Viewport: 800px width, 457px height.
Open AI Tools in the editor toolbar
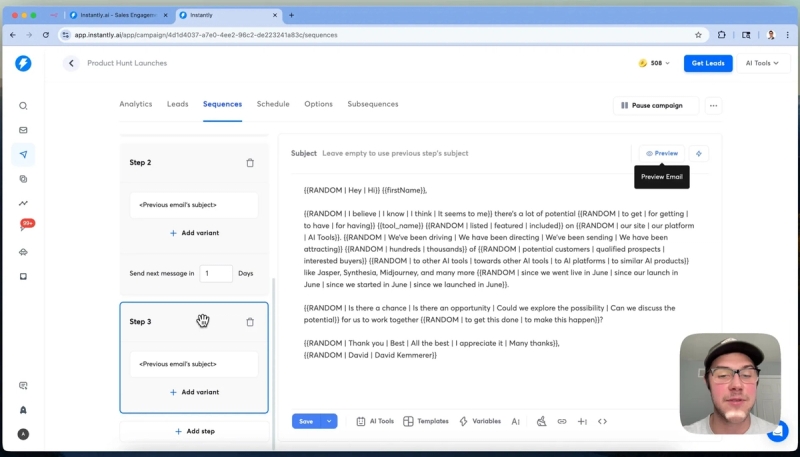click(x=375, y=421)
